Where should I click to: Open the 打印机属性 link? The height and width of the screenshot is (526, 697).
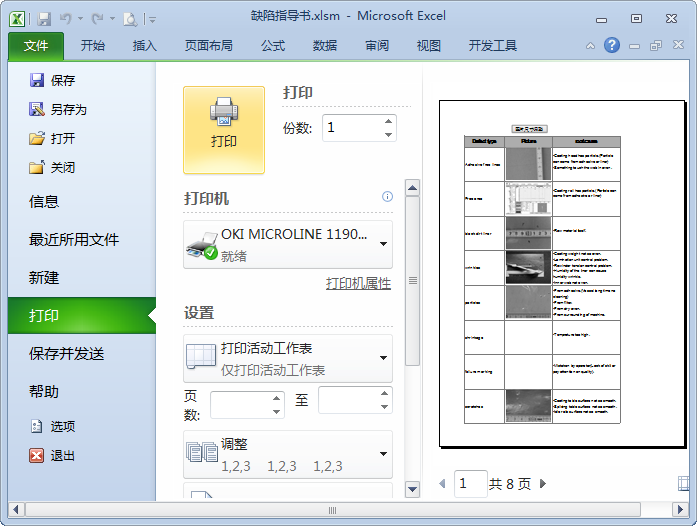coord(358,284)
